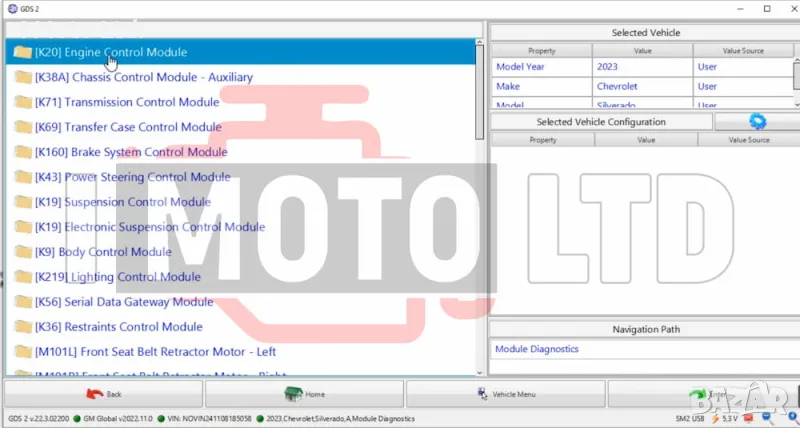The width and height of the screenshot is (800, 428).
Task: Click the folder icon beside Engine Control Module
Action: click(23, 52)
